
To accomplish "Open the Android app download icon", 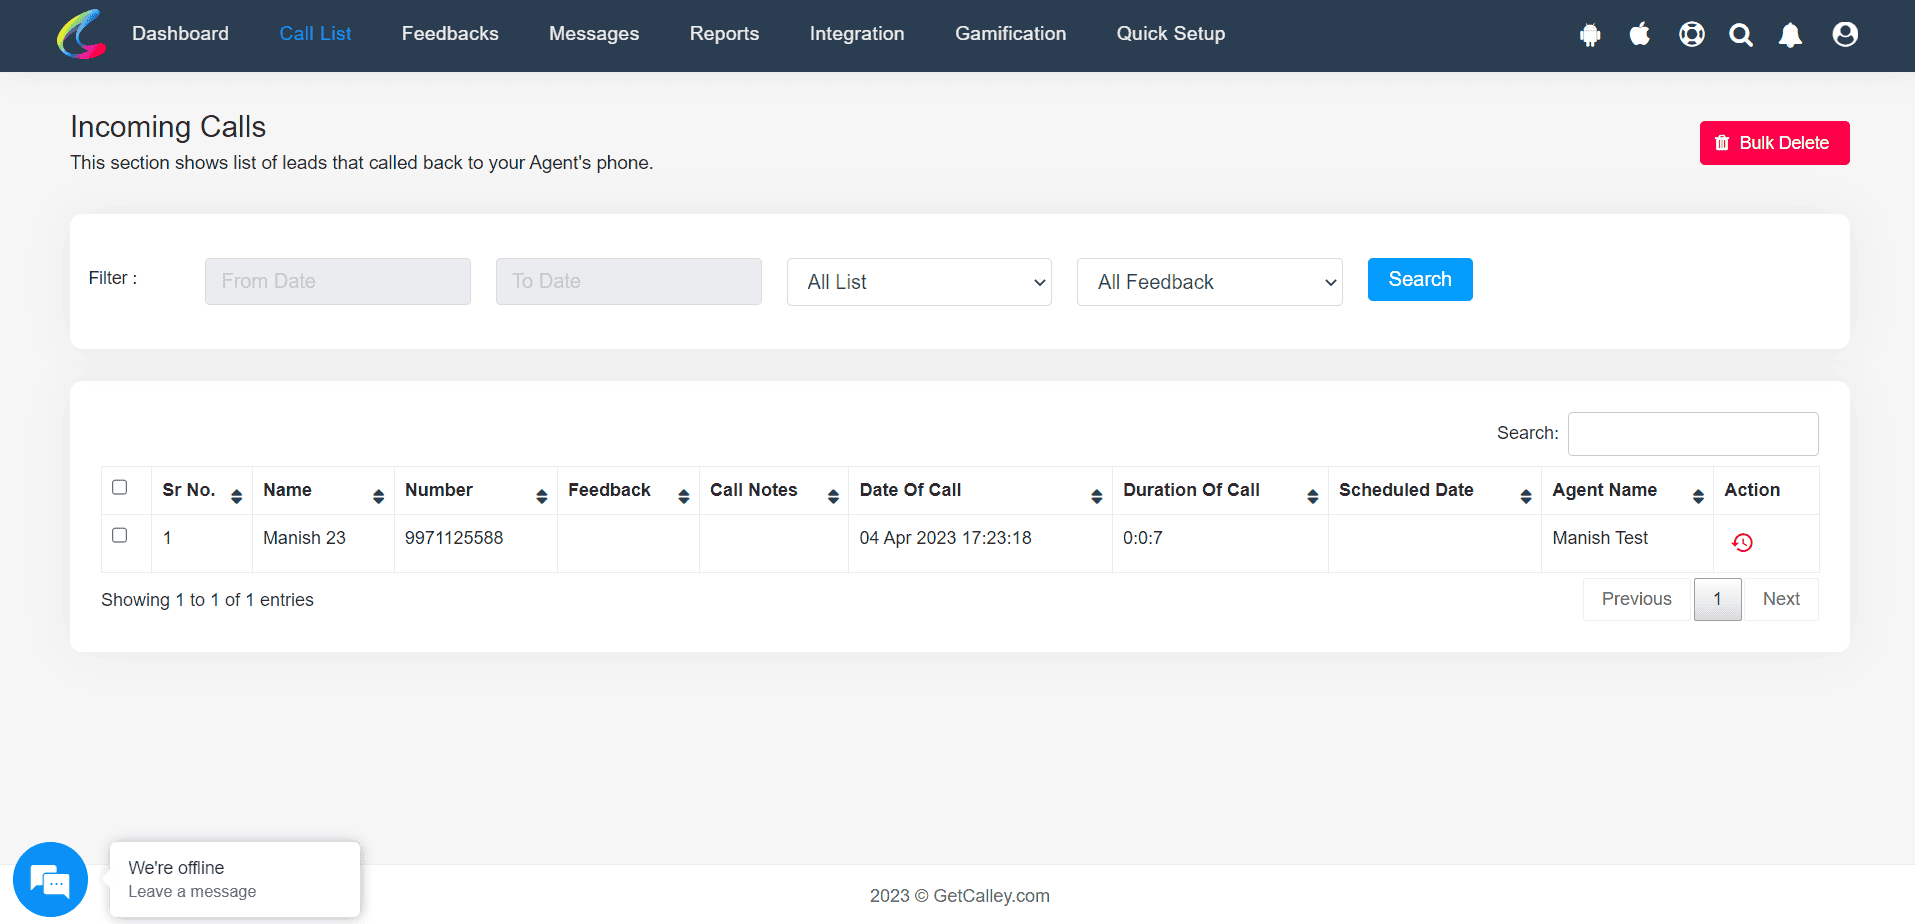I will coord(1590,35).
